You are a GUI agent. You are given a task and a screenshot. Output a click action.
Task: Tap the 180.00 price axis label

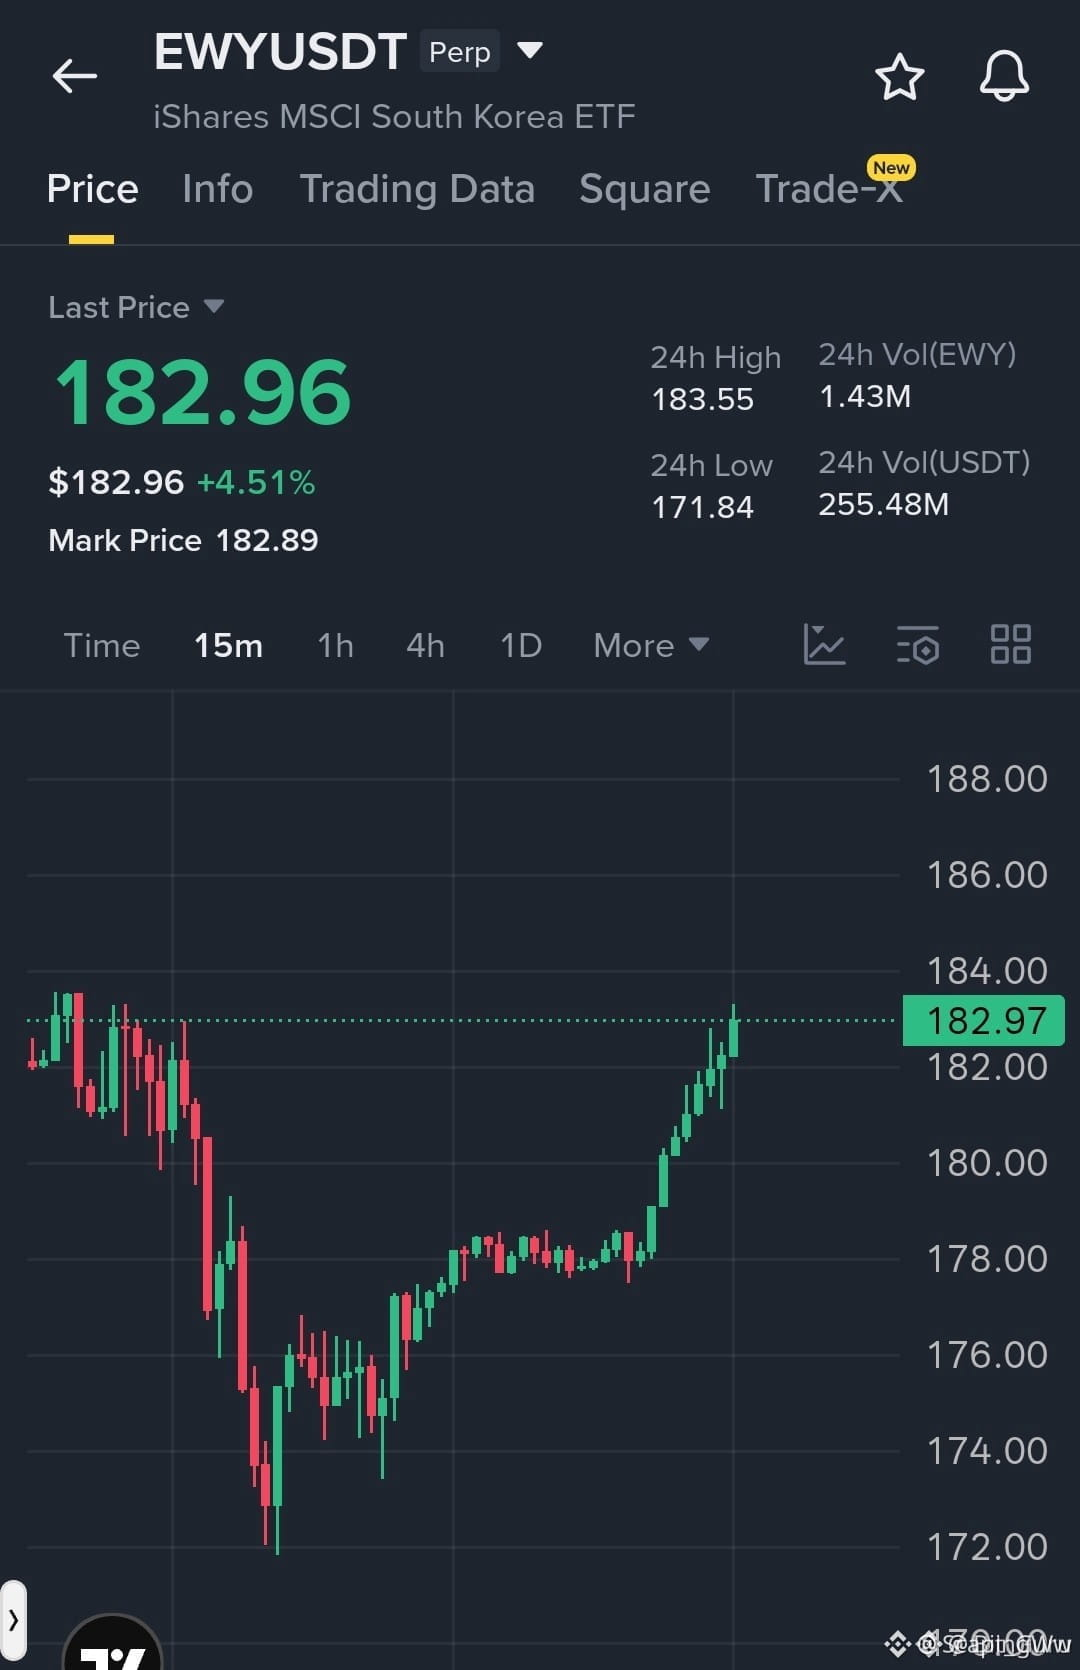(x=987, y=1163)
